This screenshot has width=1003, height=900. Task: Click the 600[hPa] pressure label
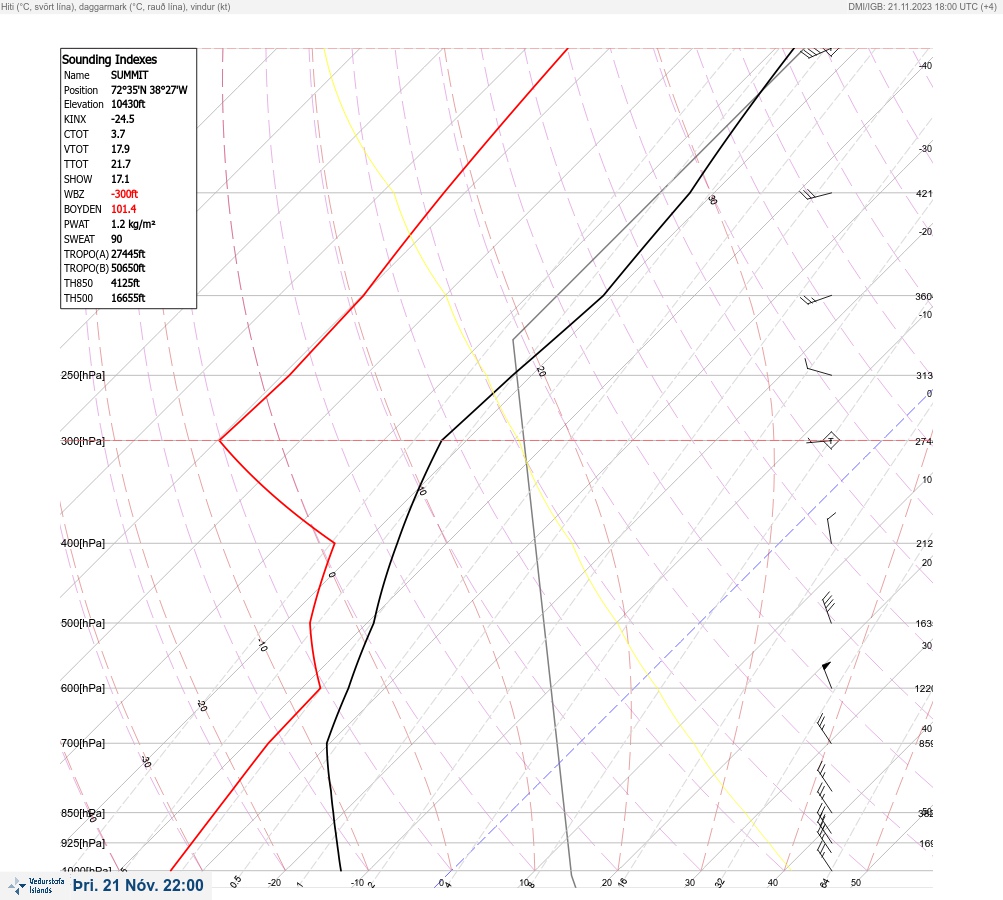point(83,689)
